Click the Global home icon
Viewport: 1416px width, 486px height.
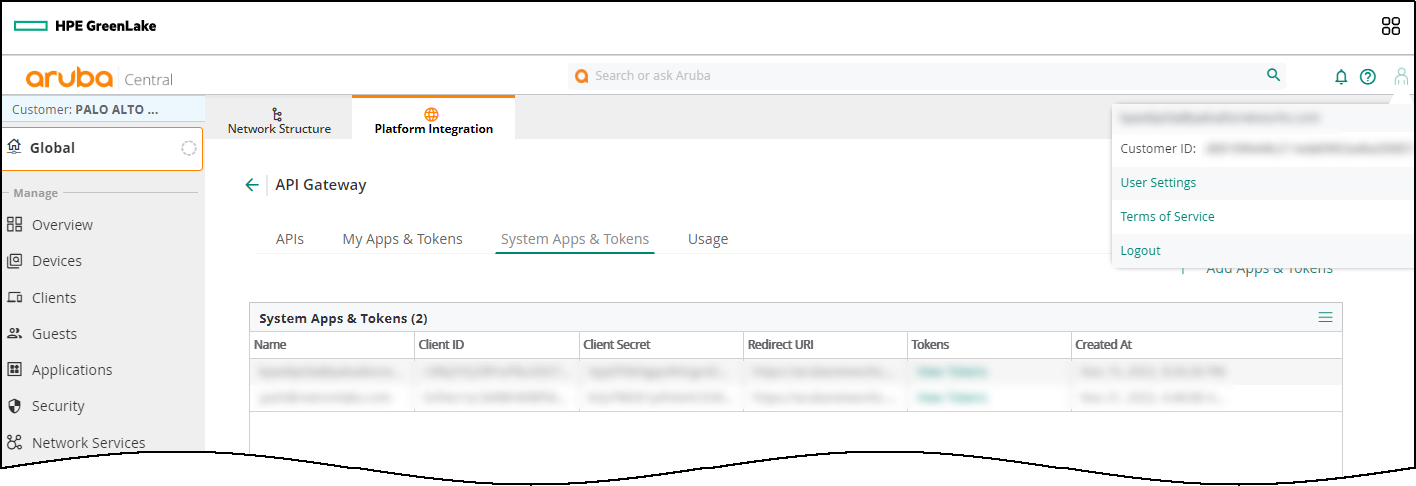pyautogui.click(x=14, y=147)
